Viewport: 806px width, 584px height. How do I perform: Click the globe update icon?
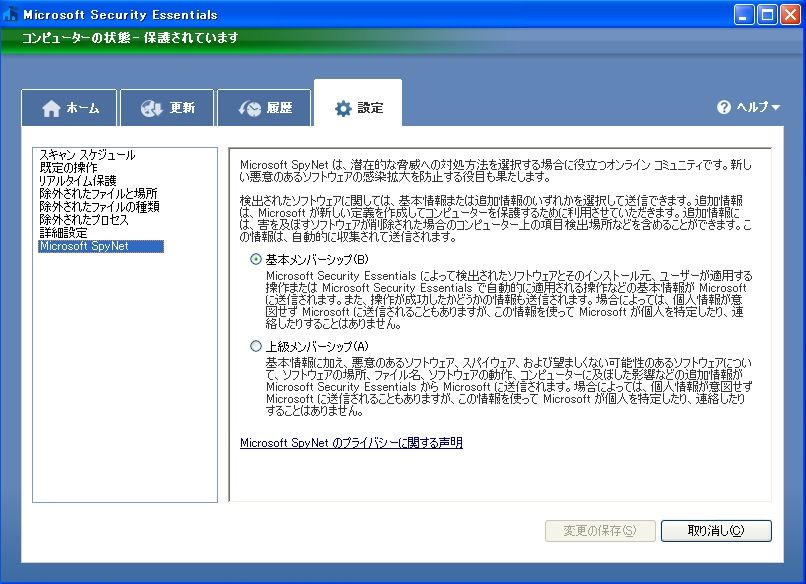[x=151, y=108]
